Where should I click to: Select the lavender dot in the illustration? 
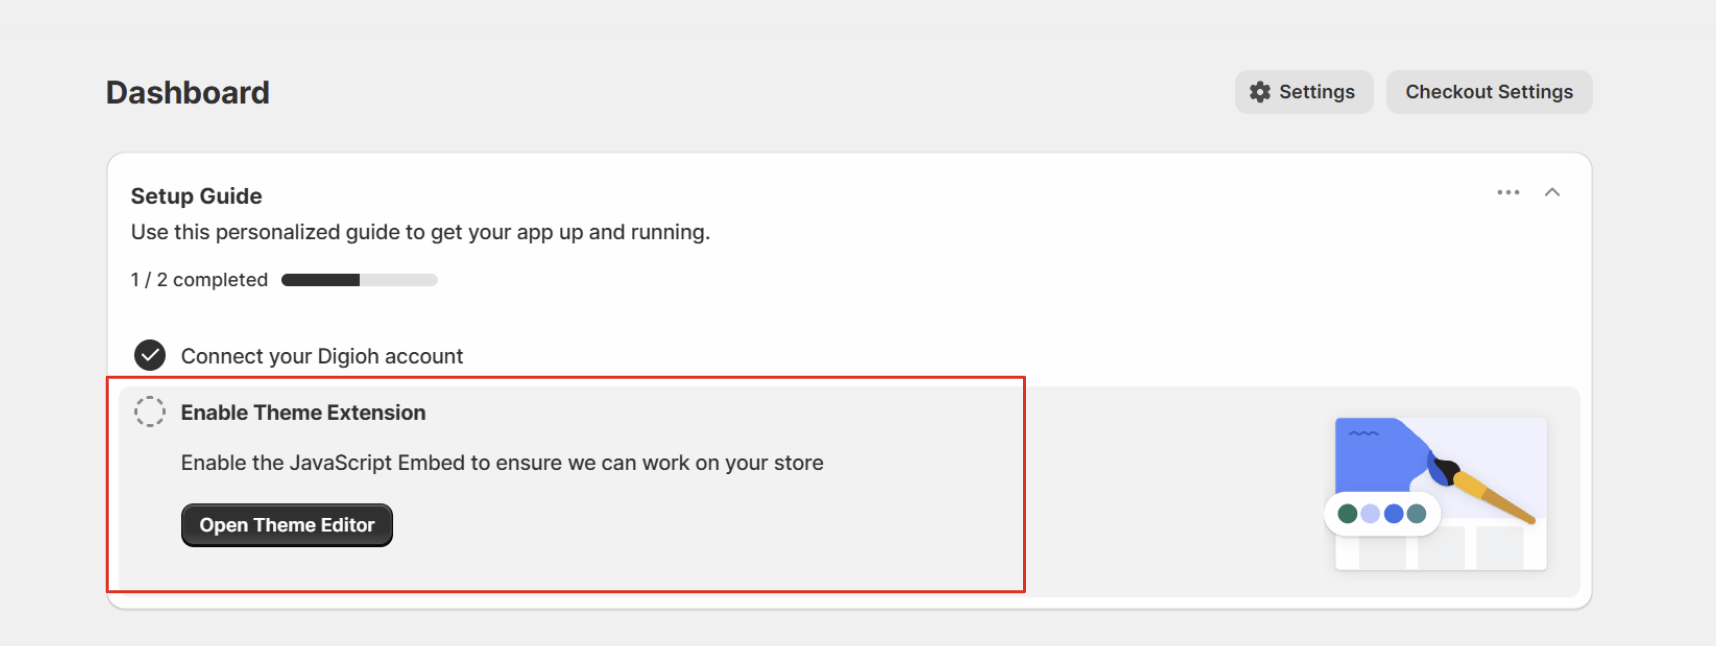point(1370,514)
